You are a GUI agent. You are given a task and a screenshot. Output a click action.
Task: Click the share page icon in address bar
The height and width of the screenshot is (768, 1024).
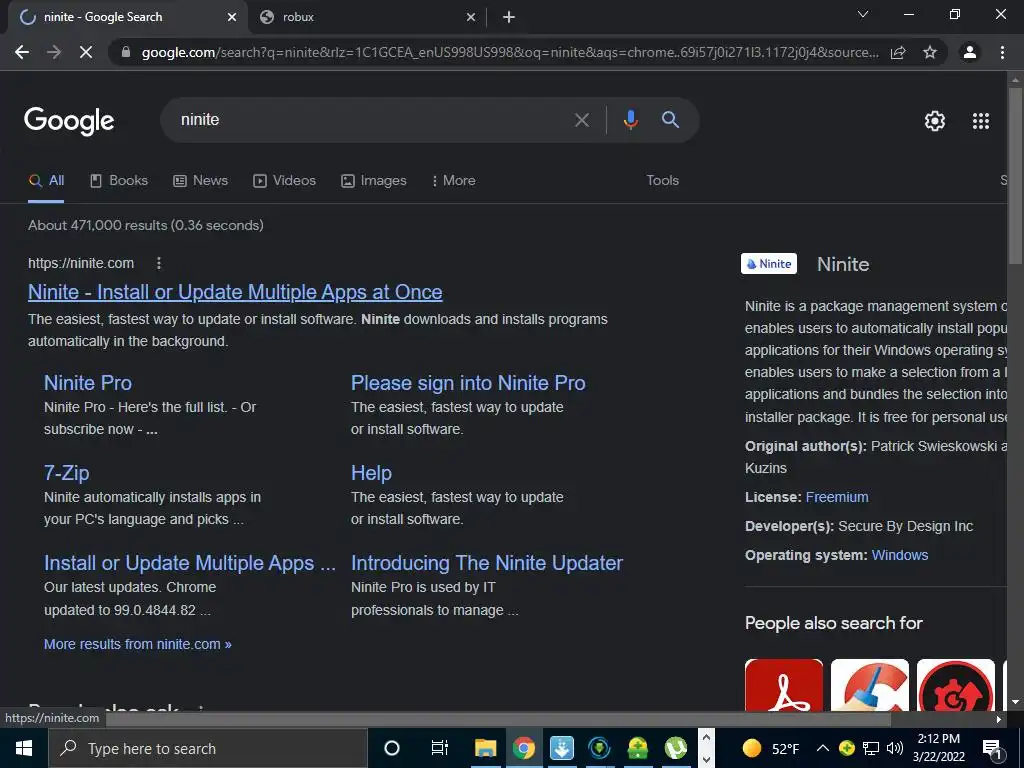coord(898,52)
